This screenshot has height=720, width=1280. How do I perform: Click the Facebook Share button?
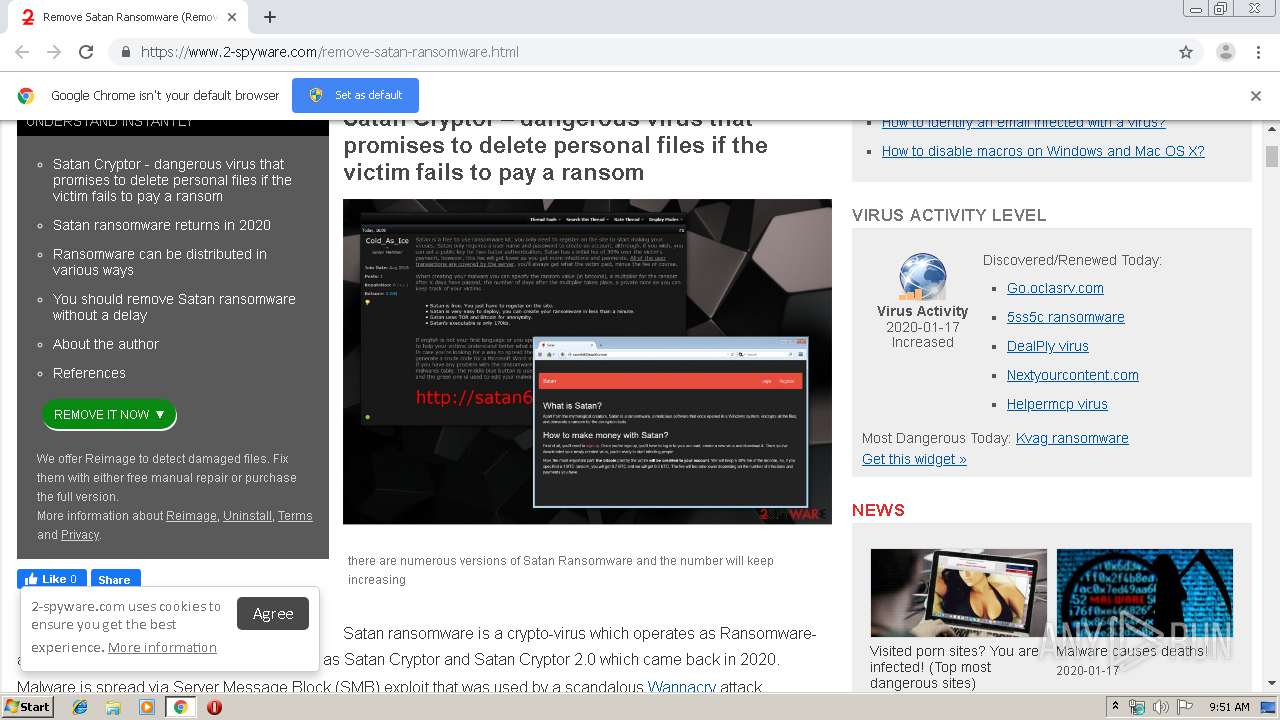[x=115, y=579]
